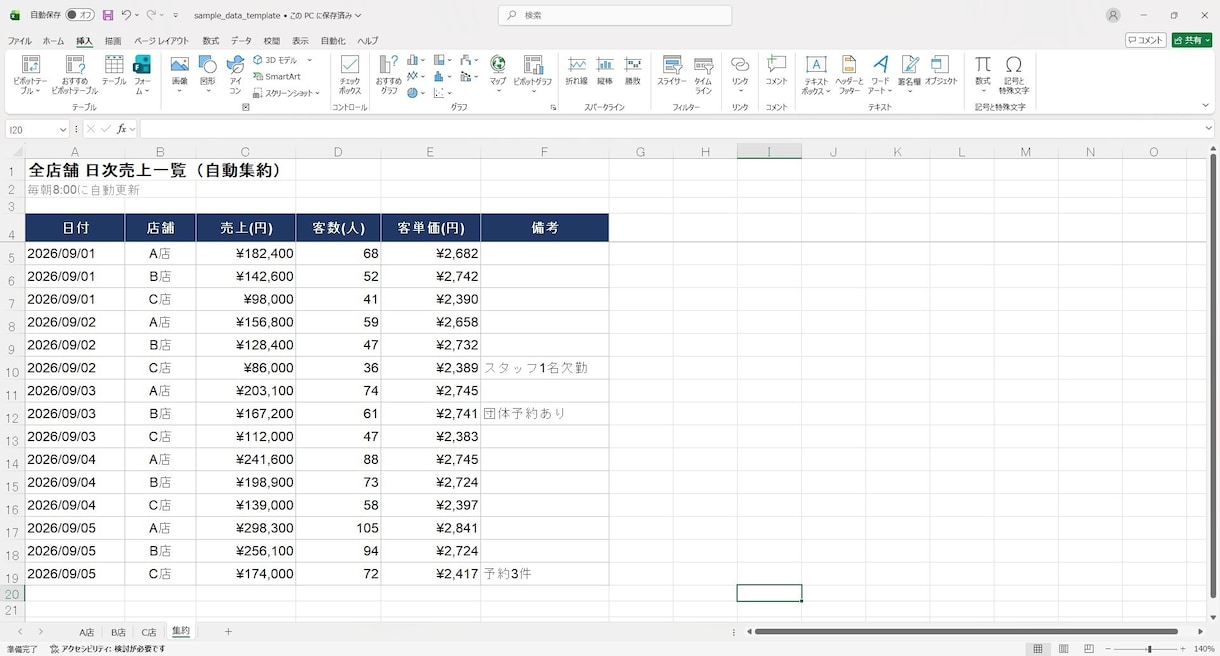Zoom in with the plus button
Screen dimensions: 1220x656
pos(1183,649)
